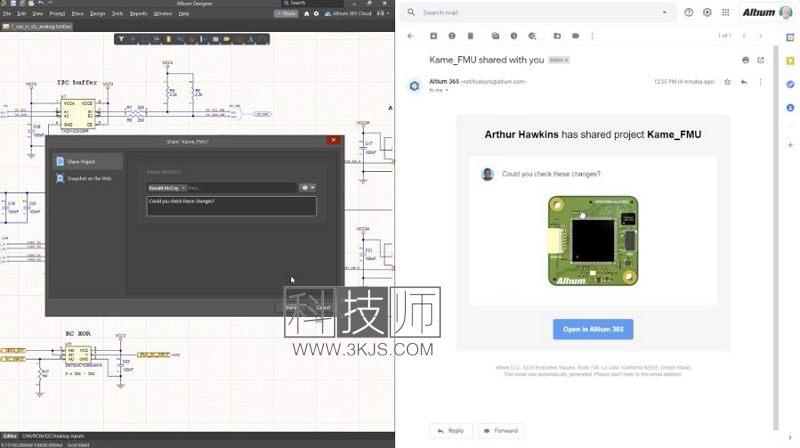Open more options in Gmail toolbar

(592, 36)
